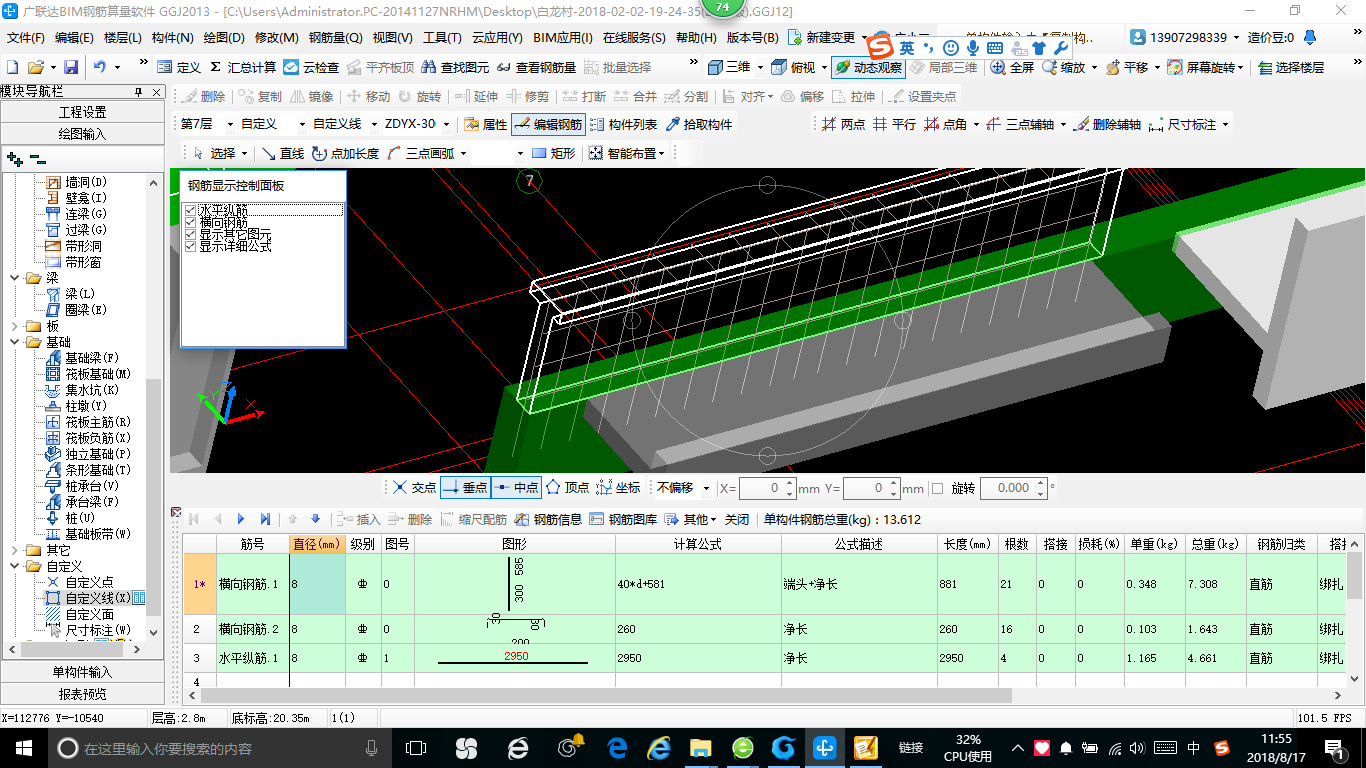Toggle 交点 intersection snap

pyautogui.click(x=413, y=487)
